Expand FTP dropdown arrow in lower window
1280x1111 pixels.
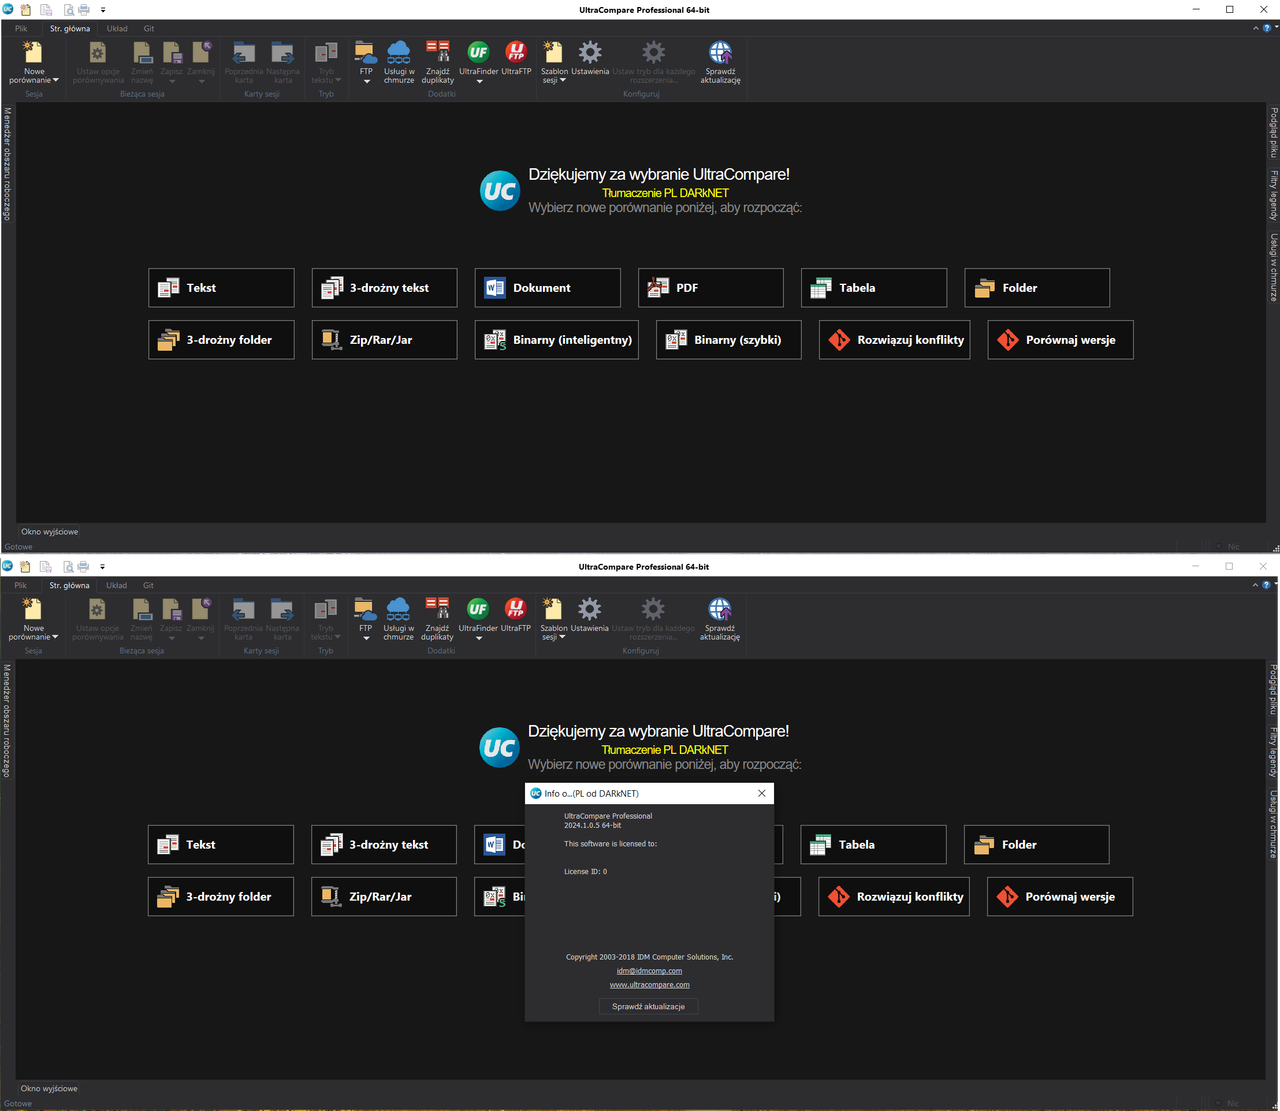point(366,639)
